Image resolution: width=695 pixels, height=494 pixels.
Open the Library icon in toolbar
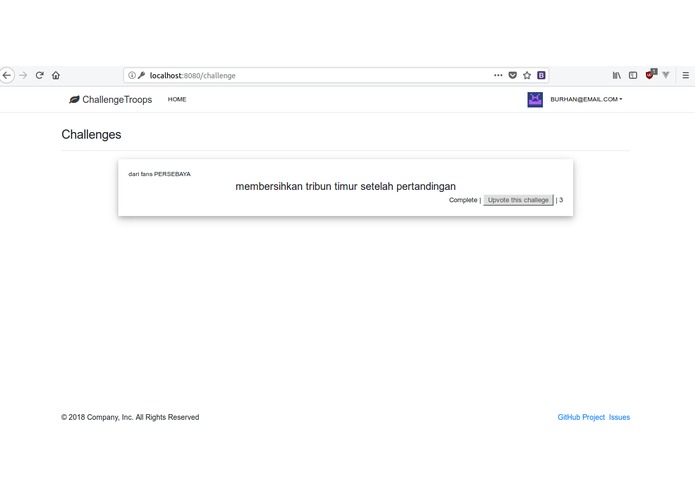(617, 75)
